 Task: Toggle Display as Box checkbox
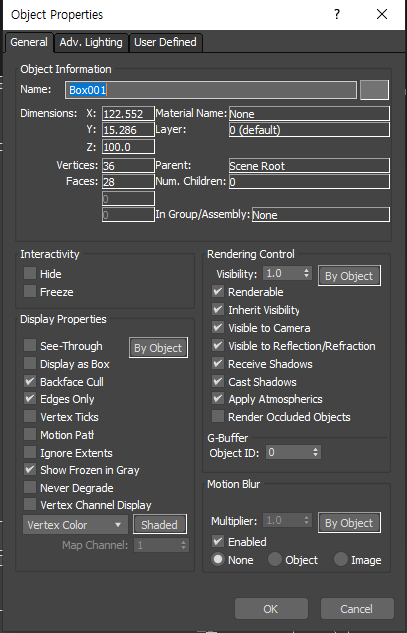tap(30, 364)
